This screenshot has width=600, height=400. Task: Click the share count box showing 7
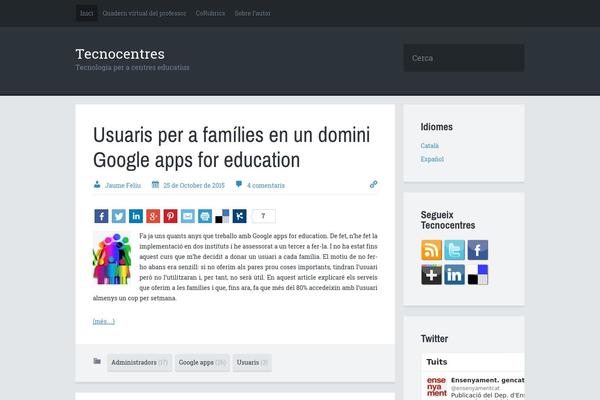pyautogui.click(x=263, y=216)
